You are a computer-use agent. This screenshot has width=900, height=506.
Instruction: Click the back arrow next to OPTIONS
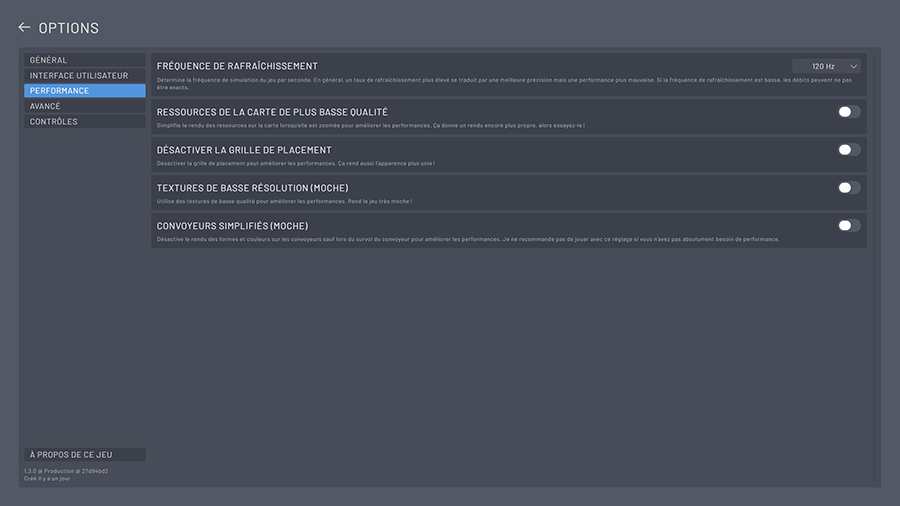24,27
